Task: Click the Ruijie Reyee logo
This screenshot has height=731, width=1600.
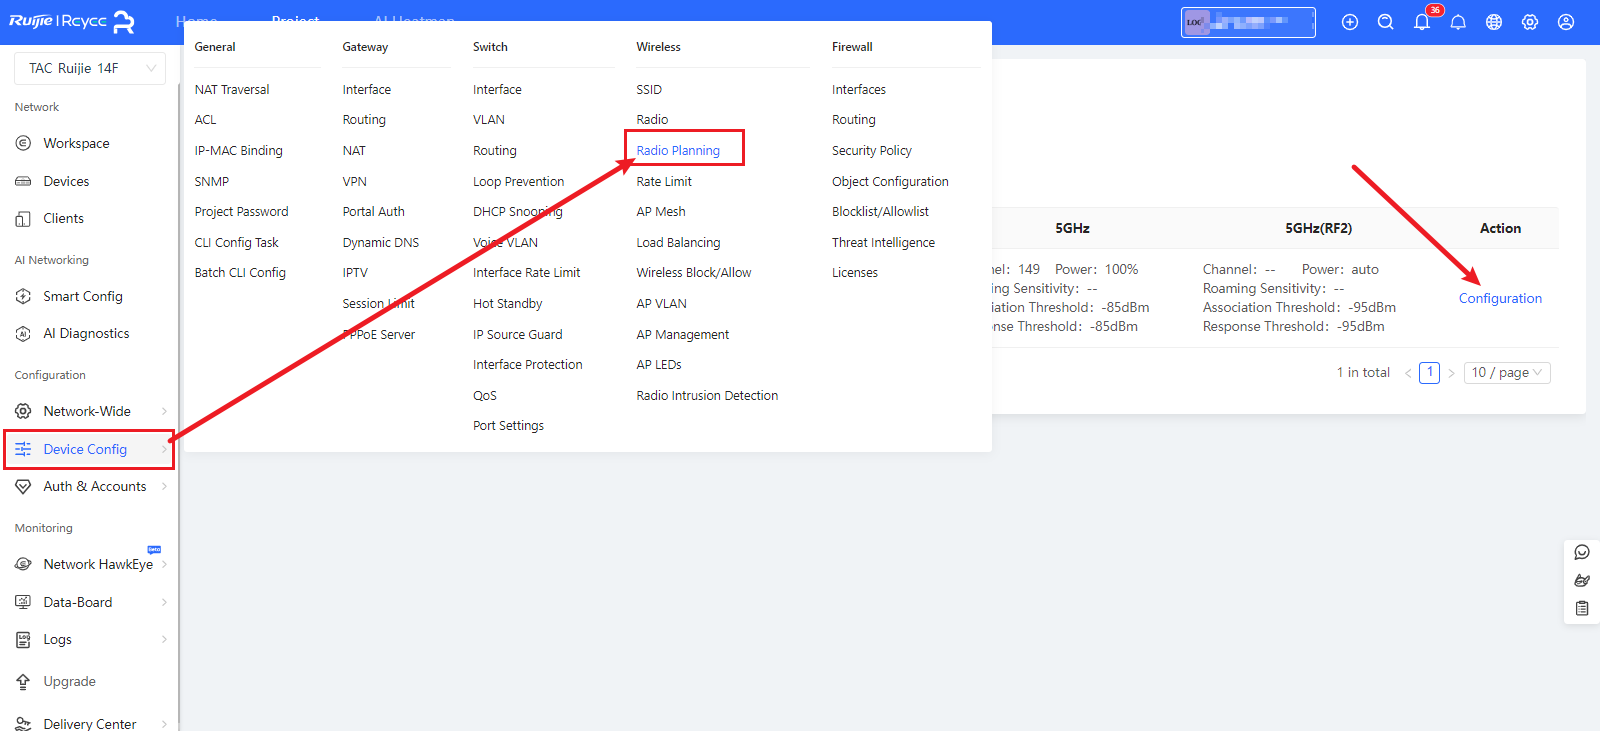Action: [72, 22]
